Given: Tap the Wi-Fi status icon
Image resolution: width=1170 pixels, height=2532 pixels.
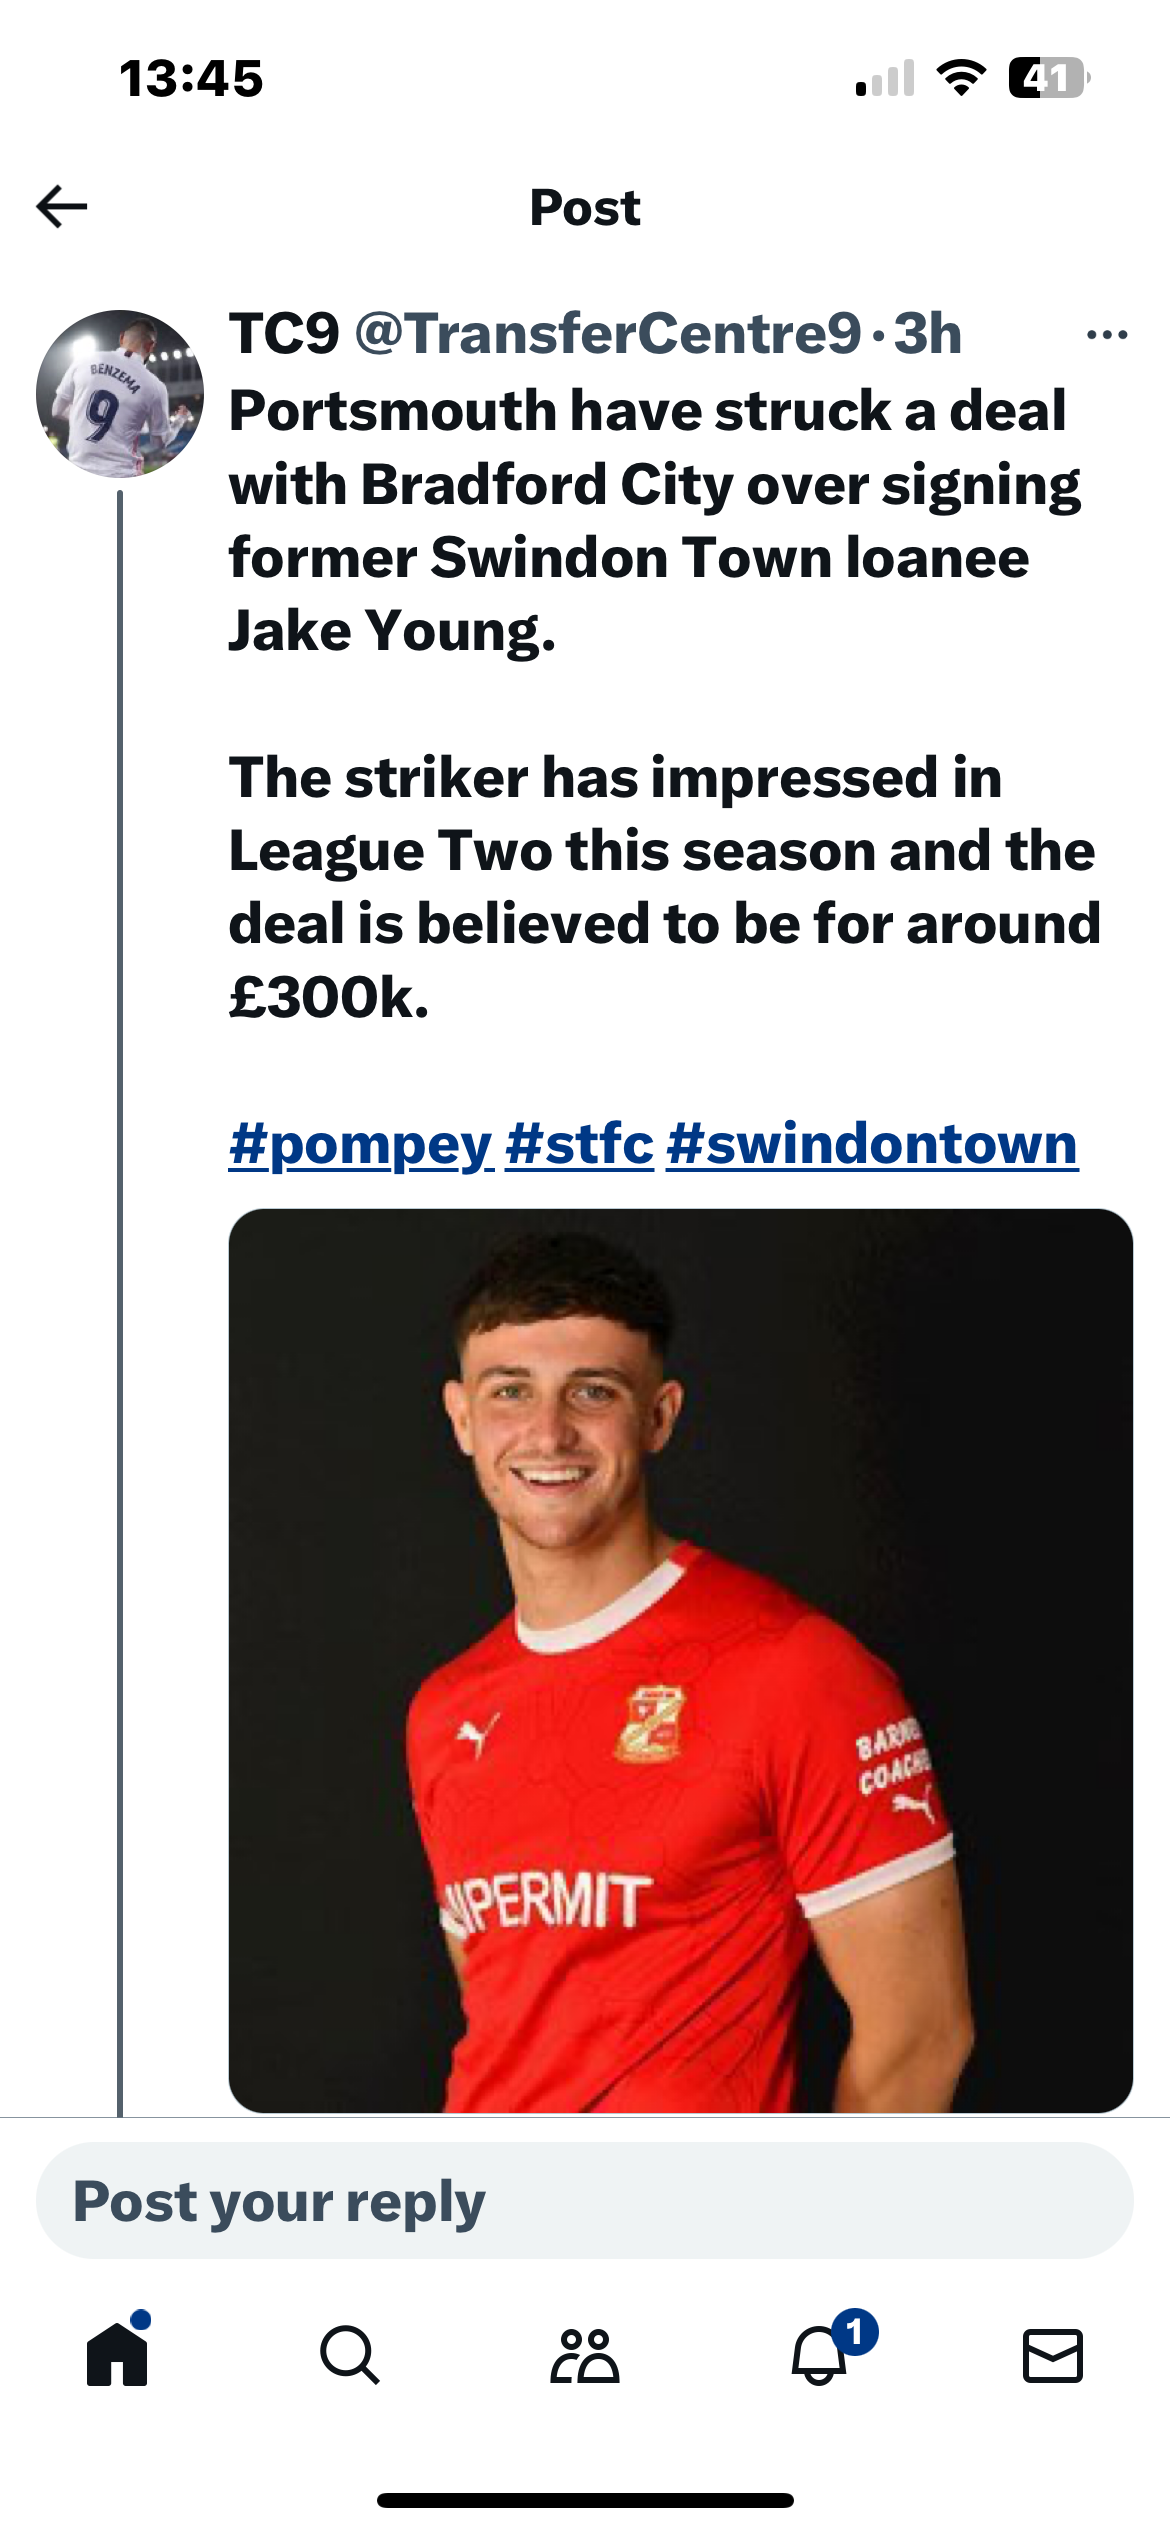Looking at the screenshot, I should click(961, 78).
